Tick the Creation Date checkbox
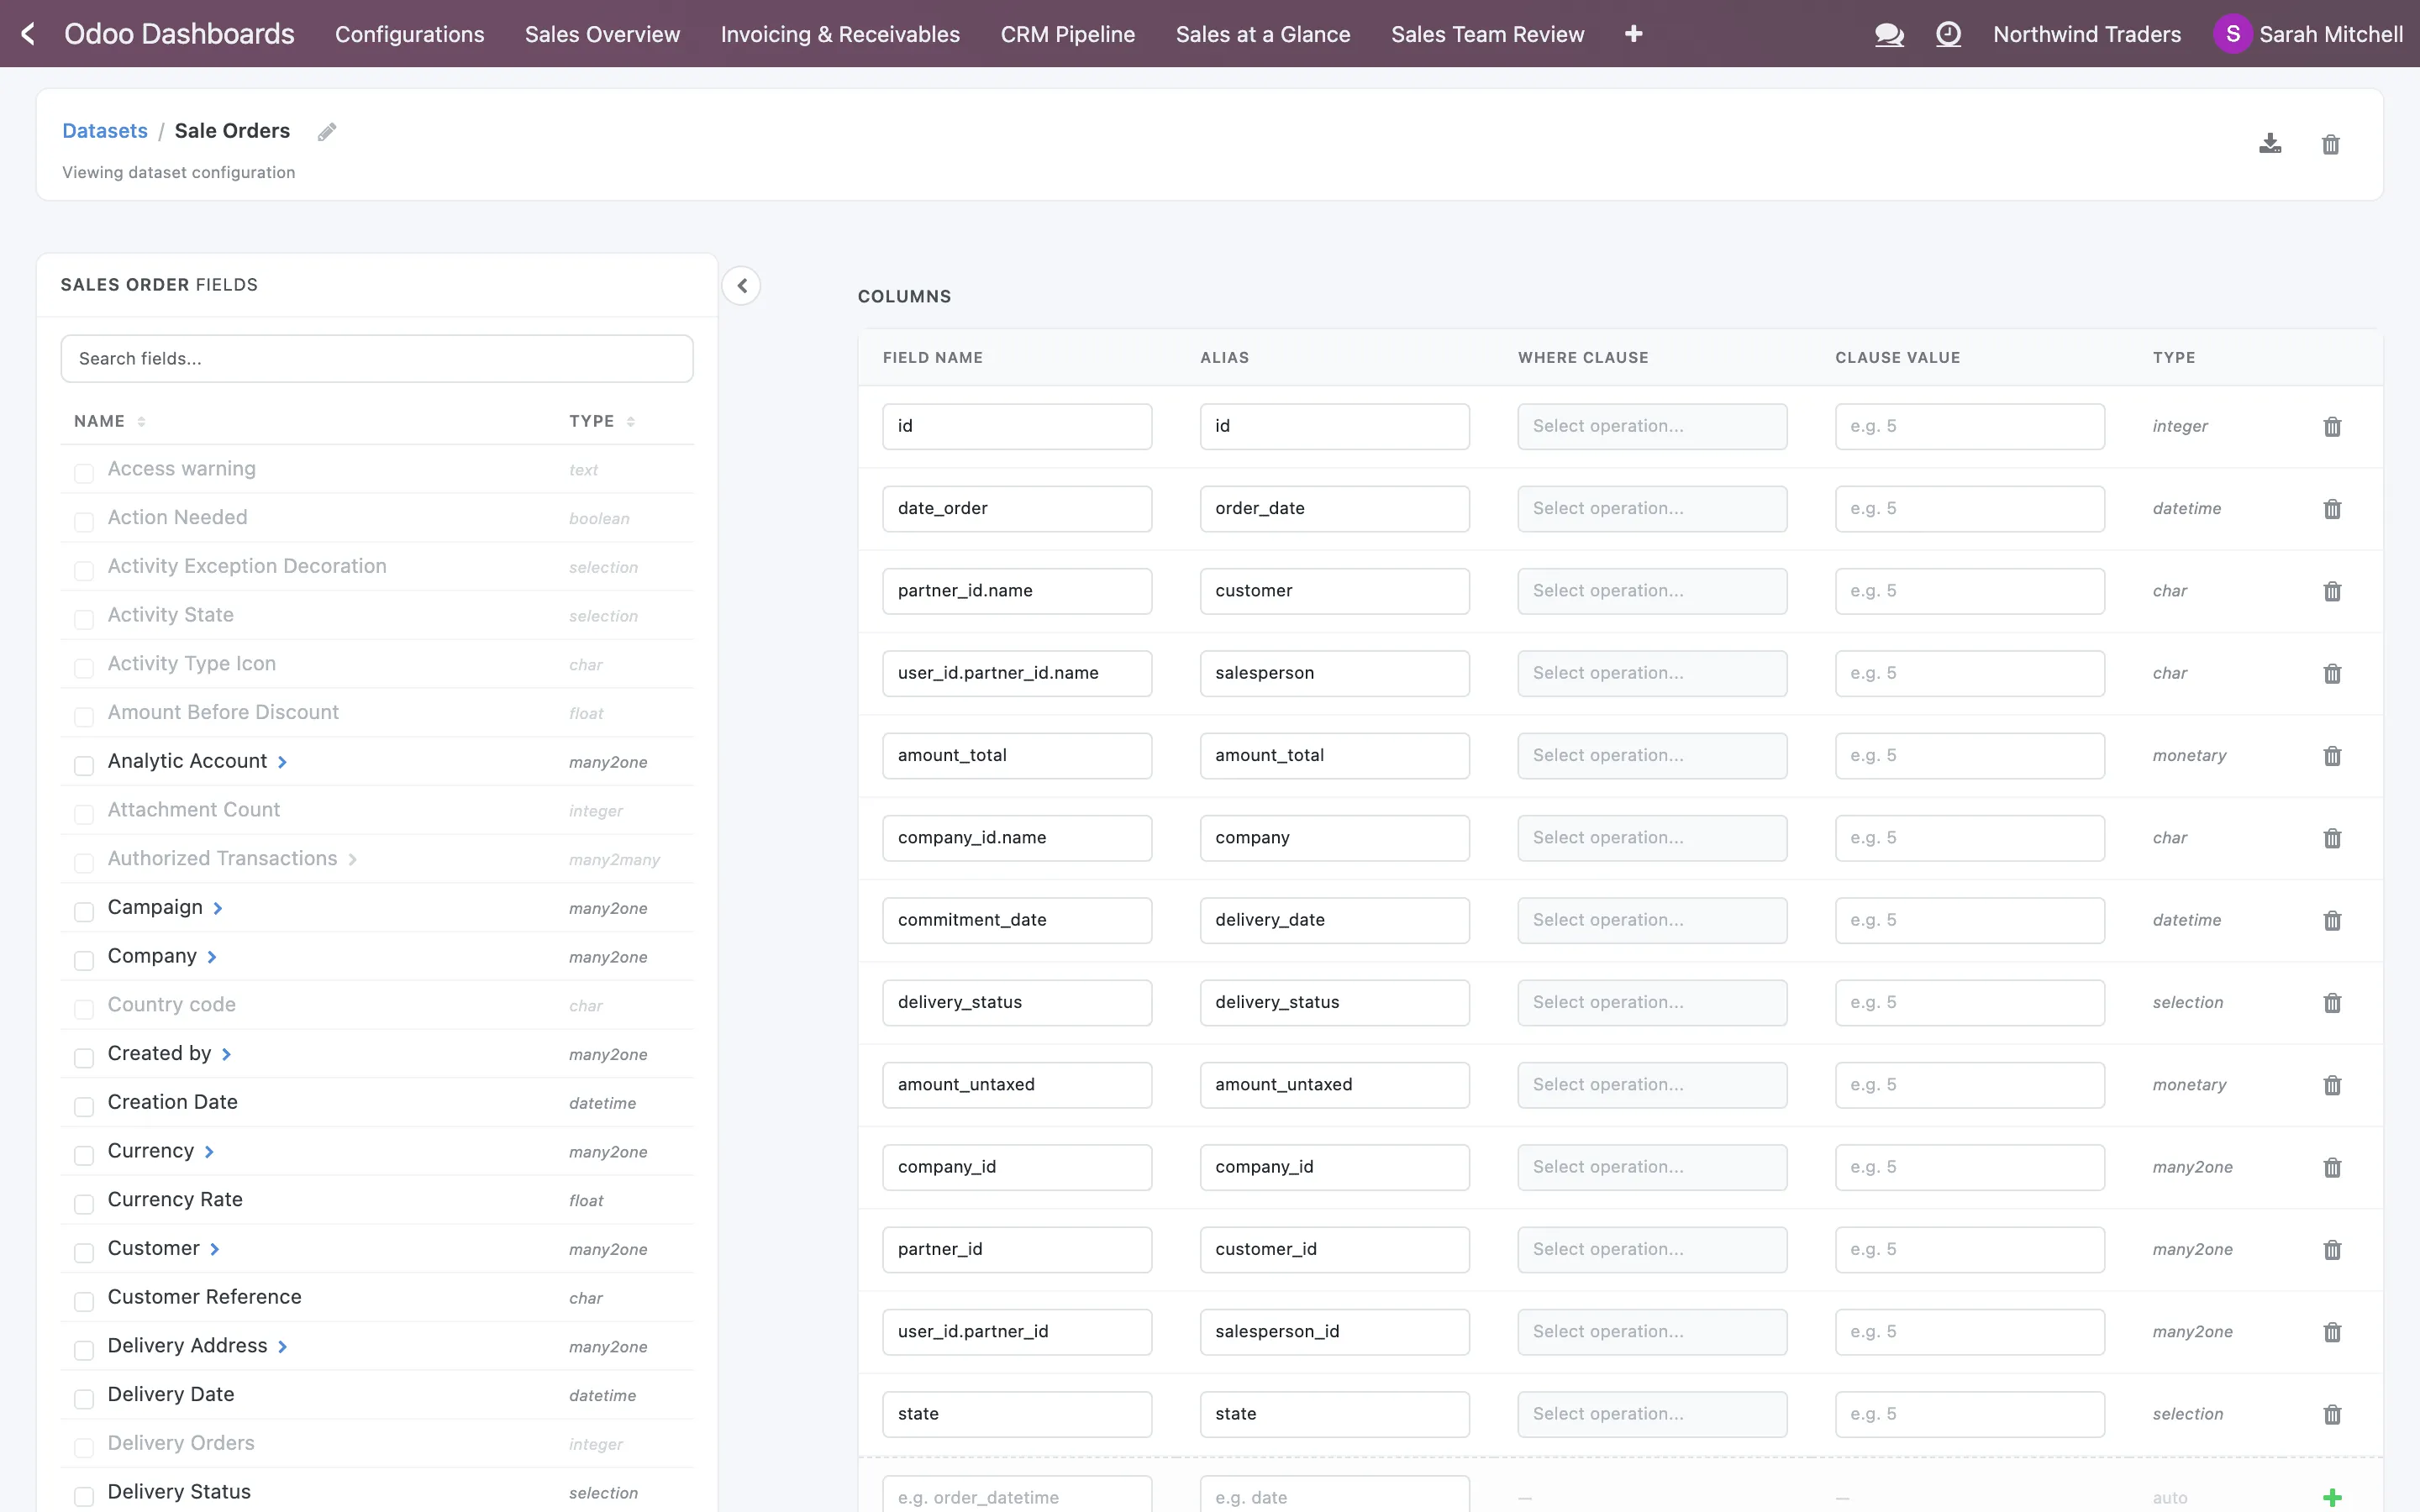2420x1512 pixels. coord(84,1106)
